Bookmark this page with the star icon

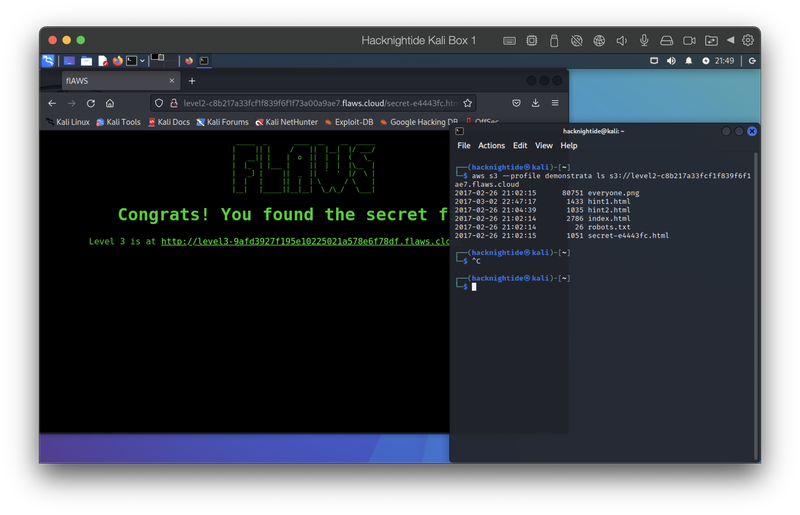467,103
